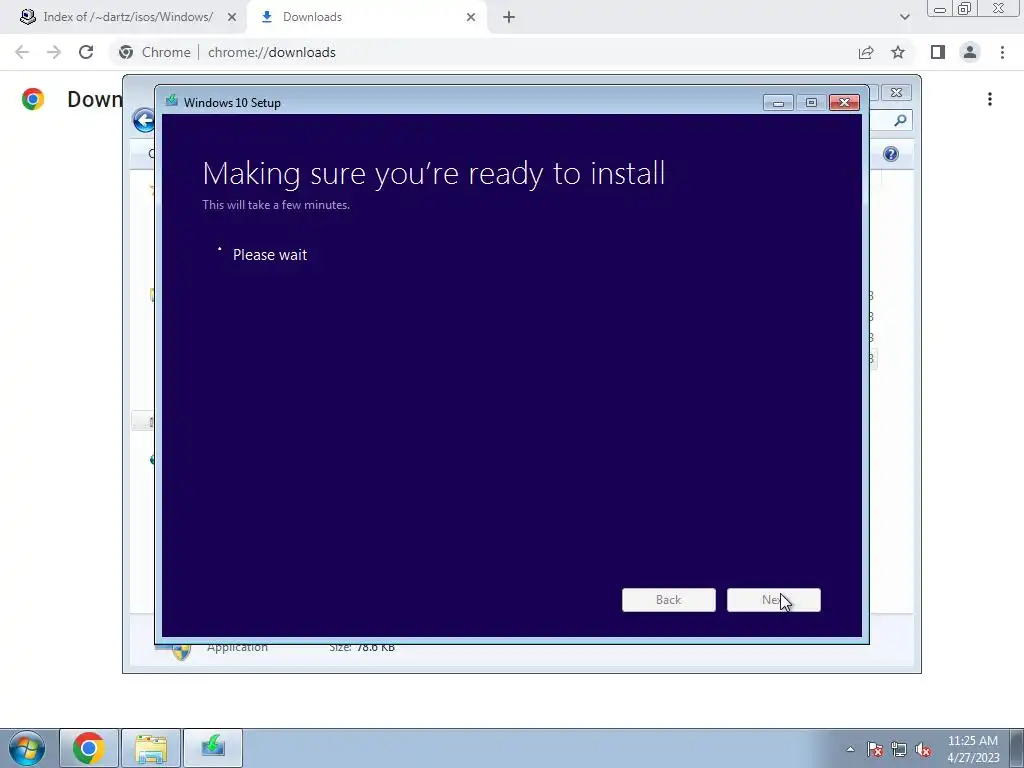The image size is (1024, 768).
Task: Click the Windows 10 Setup taskbar icon
Action: (x=213, y=748)
